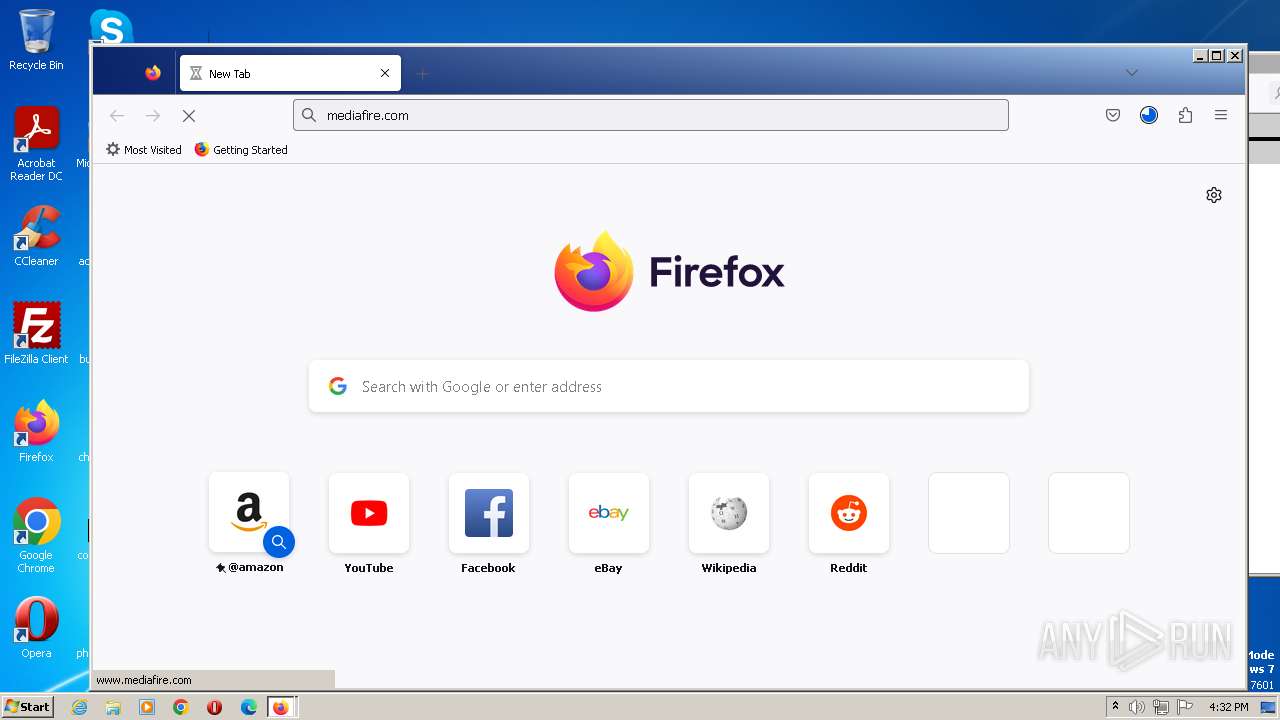Click the first empty shortcut tile

pos(969,513)
